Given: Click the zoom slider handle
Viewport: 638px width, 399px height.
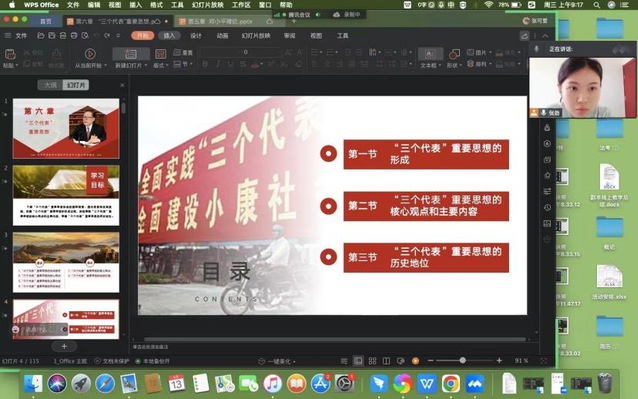Looking at the screenshot, I should tap(463, 361).
